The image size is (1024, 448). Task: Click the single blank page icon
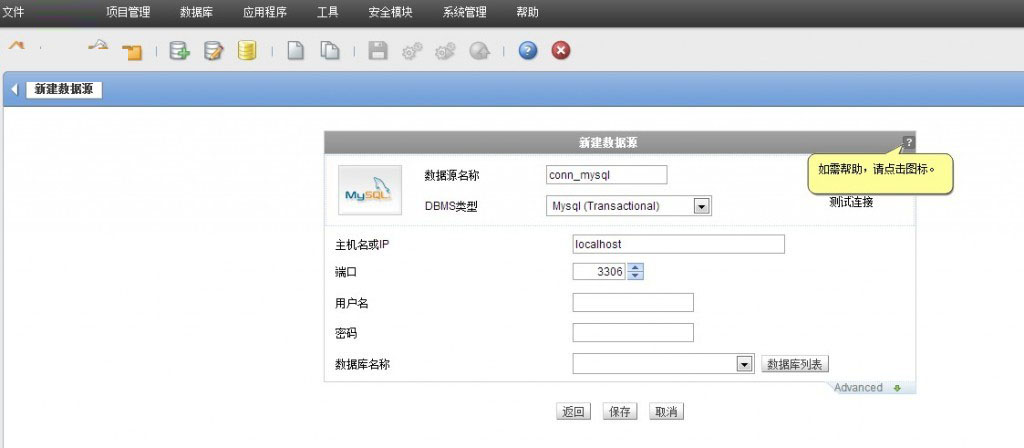296,51
